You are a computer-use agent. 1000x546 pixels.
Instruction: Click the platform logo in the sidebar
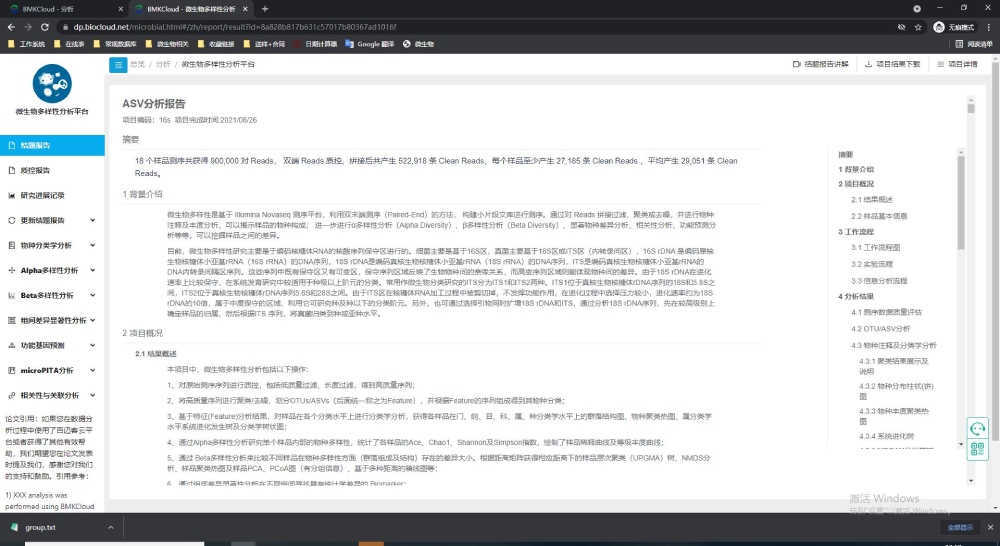point(52,84)
